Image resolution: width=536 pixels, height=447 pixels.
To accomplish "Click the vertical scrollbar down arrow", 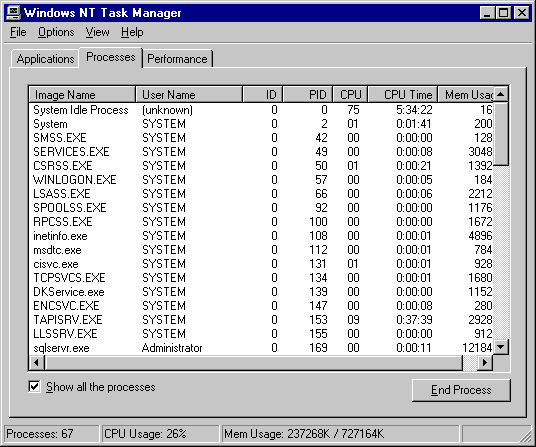I will click(x=500, y=347).
